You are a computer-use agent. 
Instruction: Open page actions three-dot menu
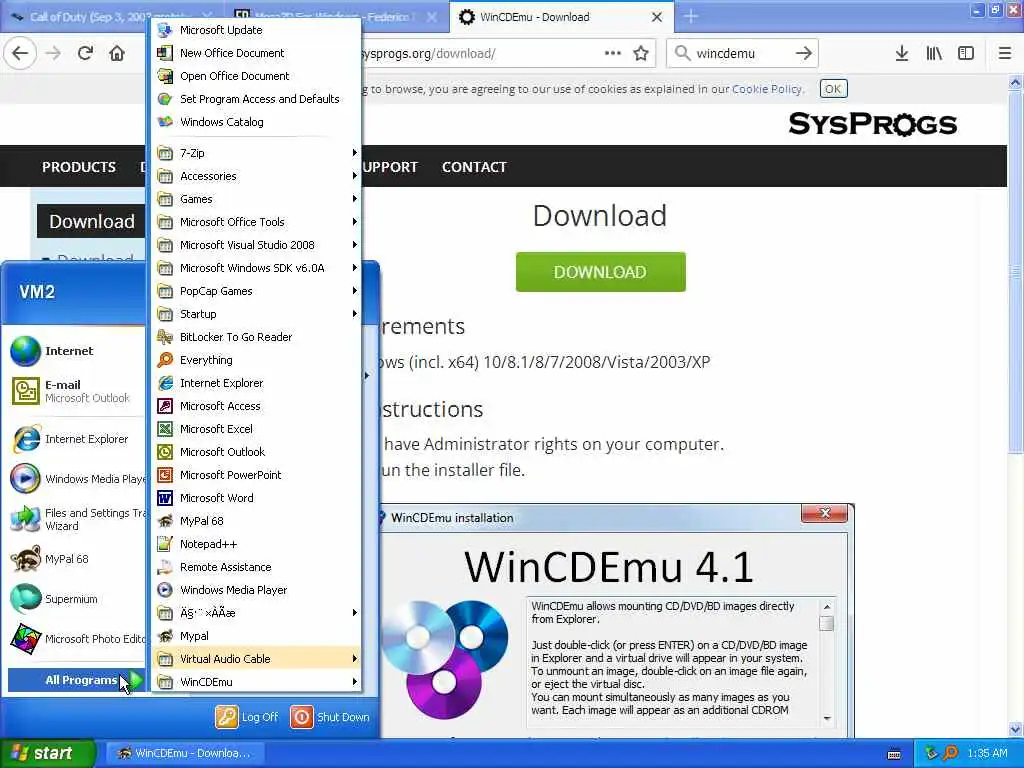(x=613, y=54)
